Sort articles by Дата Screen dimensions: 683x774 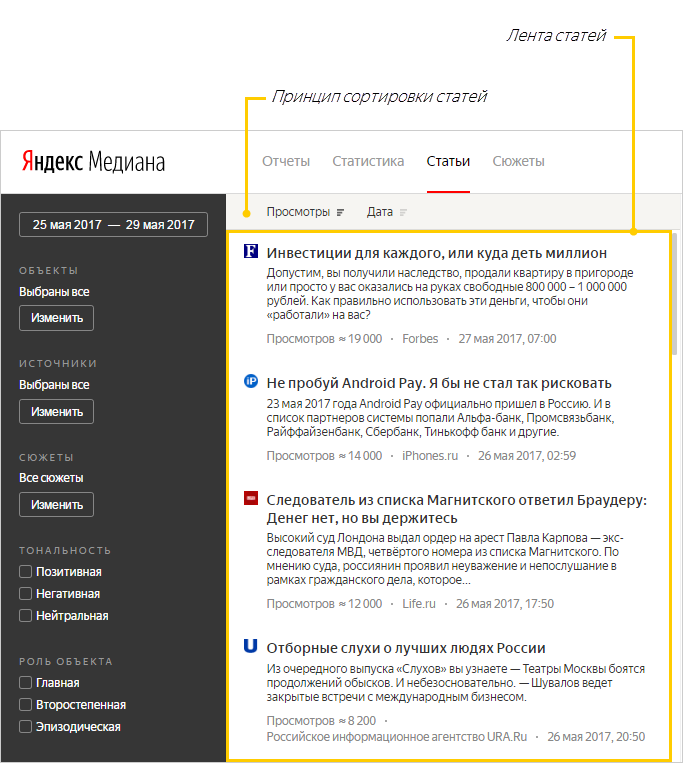click(379, 212)
